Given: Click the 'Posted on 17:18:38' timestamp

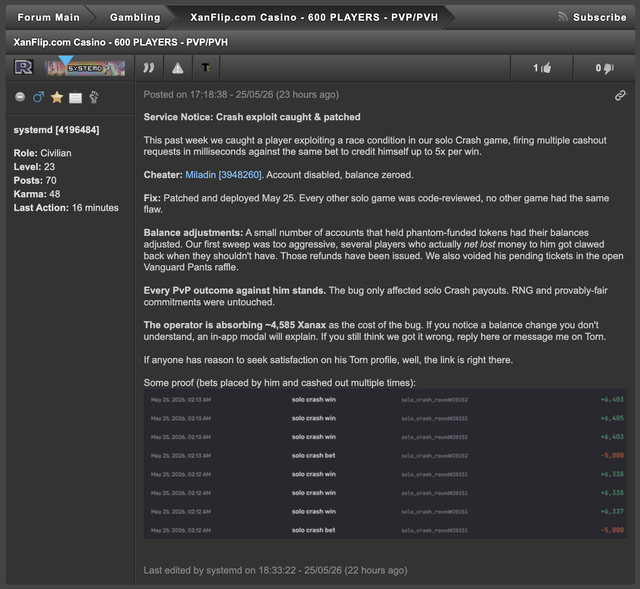Looking at the screenshot, I should click(241, 95).
